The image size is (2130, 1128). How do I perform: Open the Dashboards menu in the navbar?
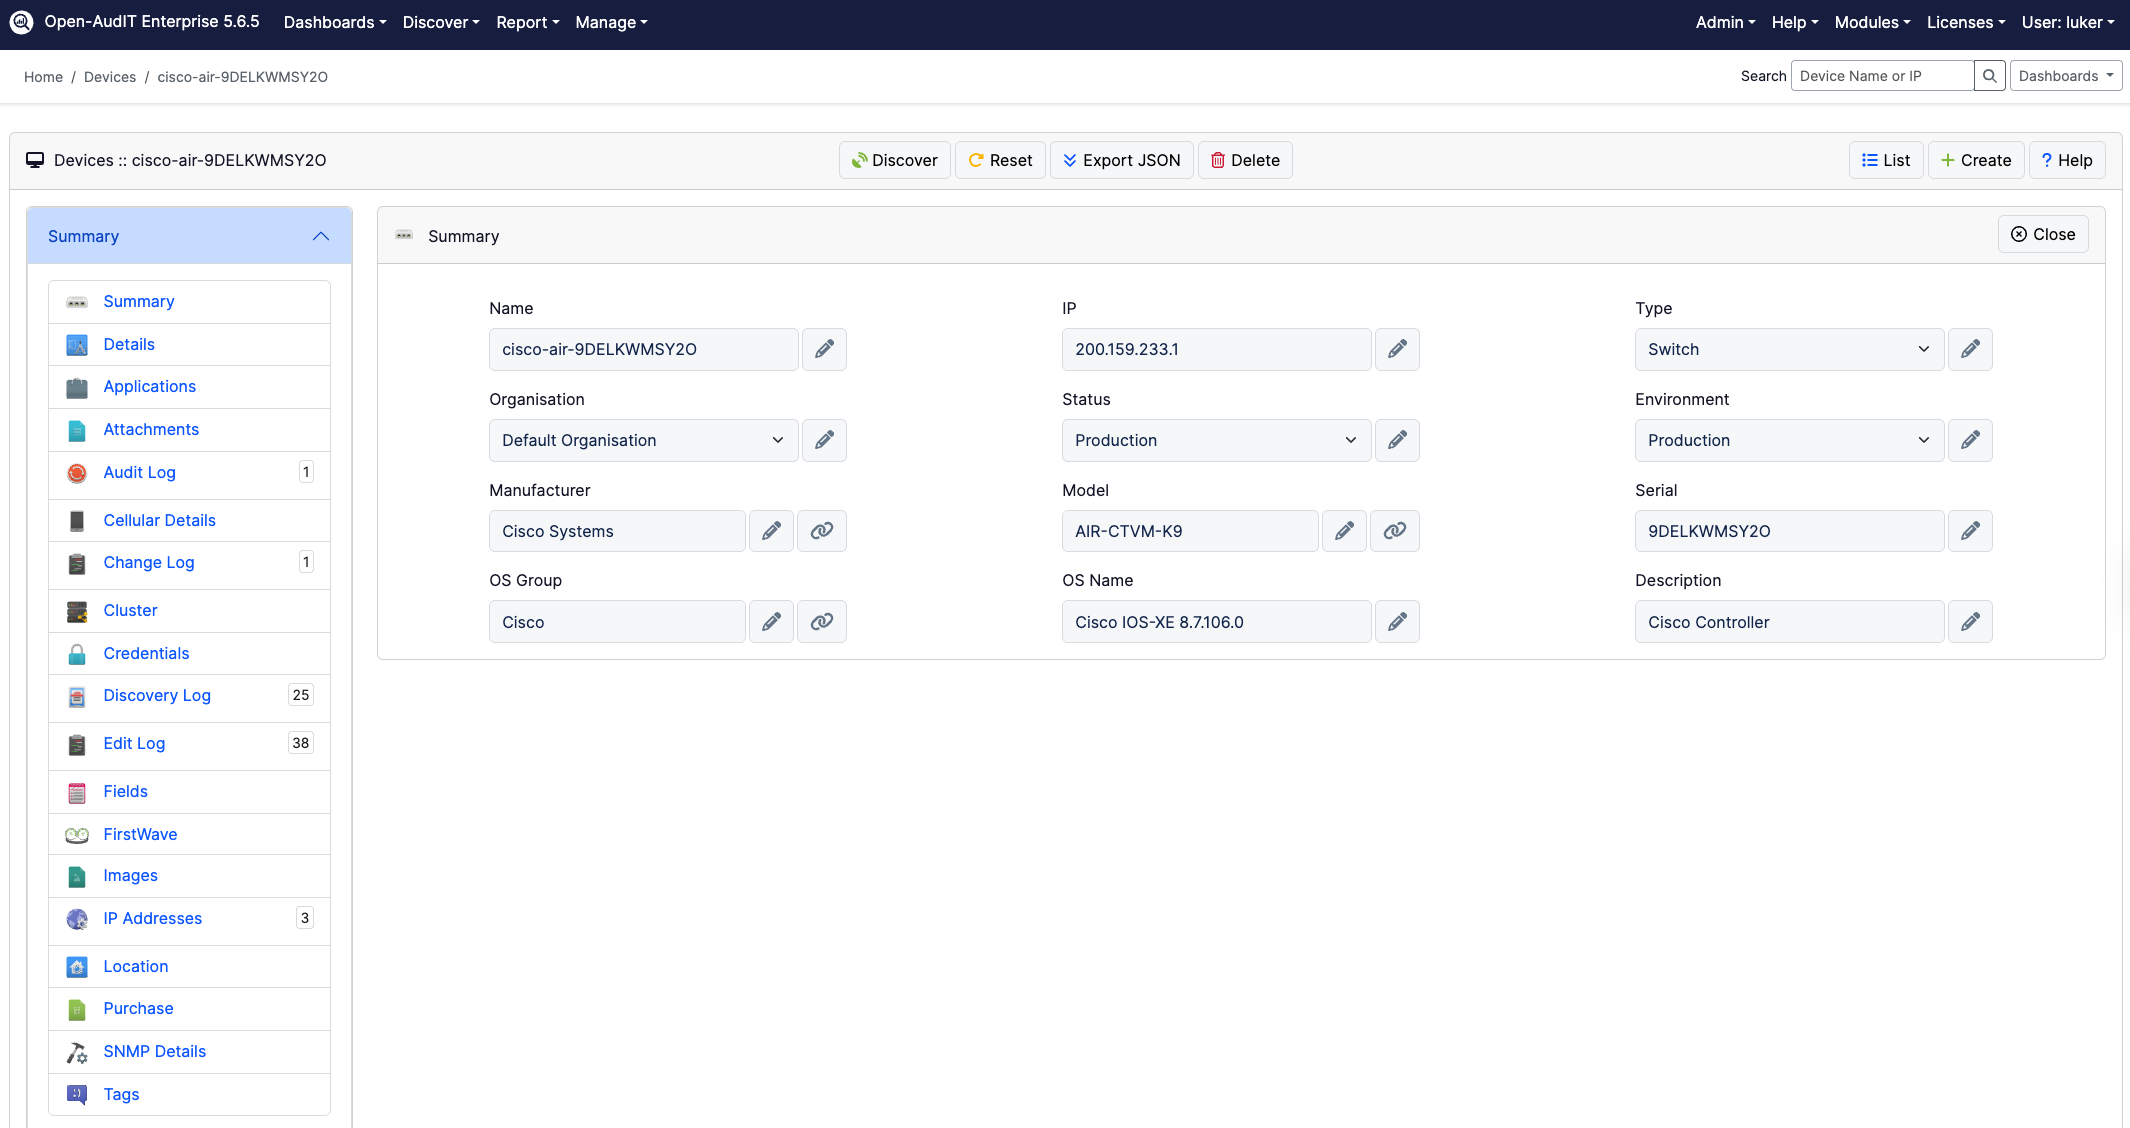334,22
